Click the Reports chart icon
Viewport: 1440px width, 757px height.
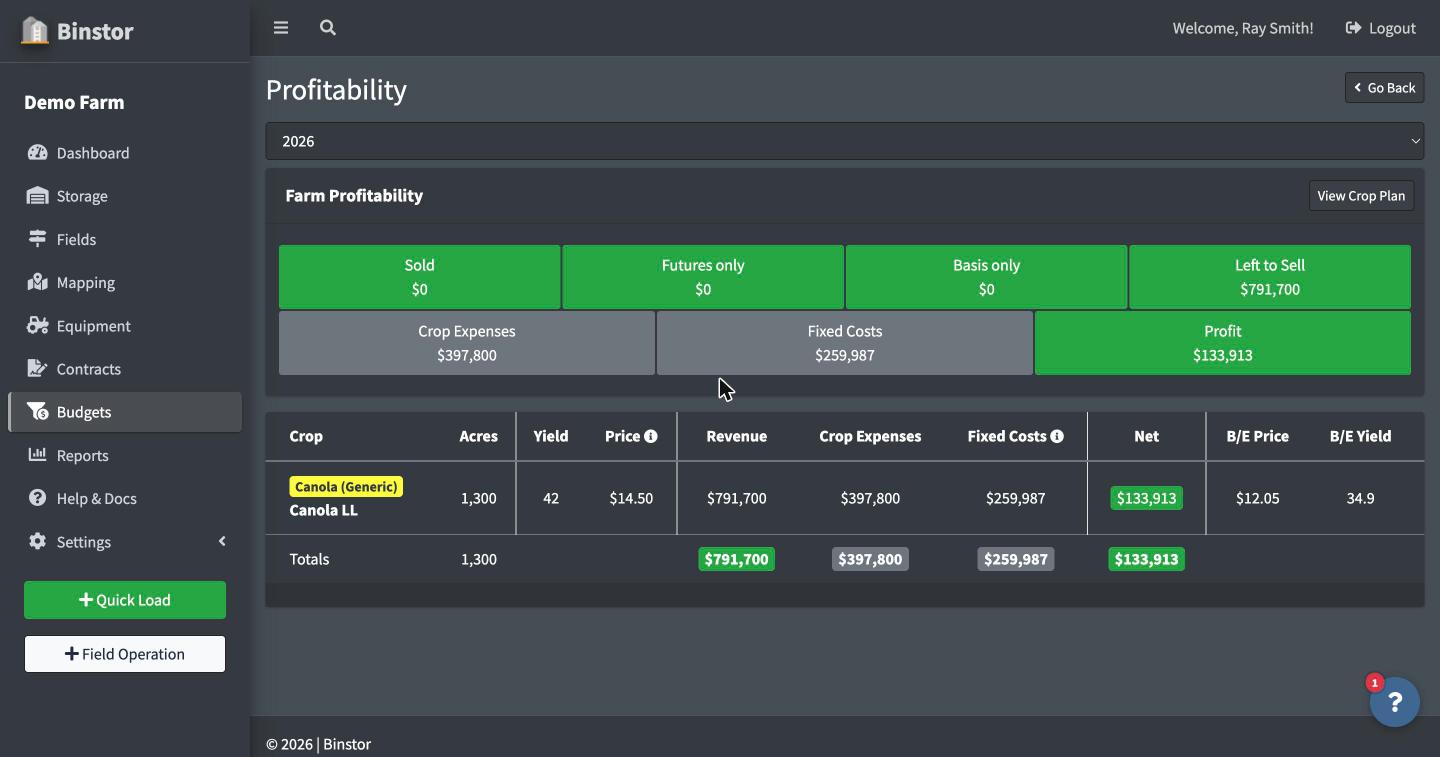tap(38, 455)
